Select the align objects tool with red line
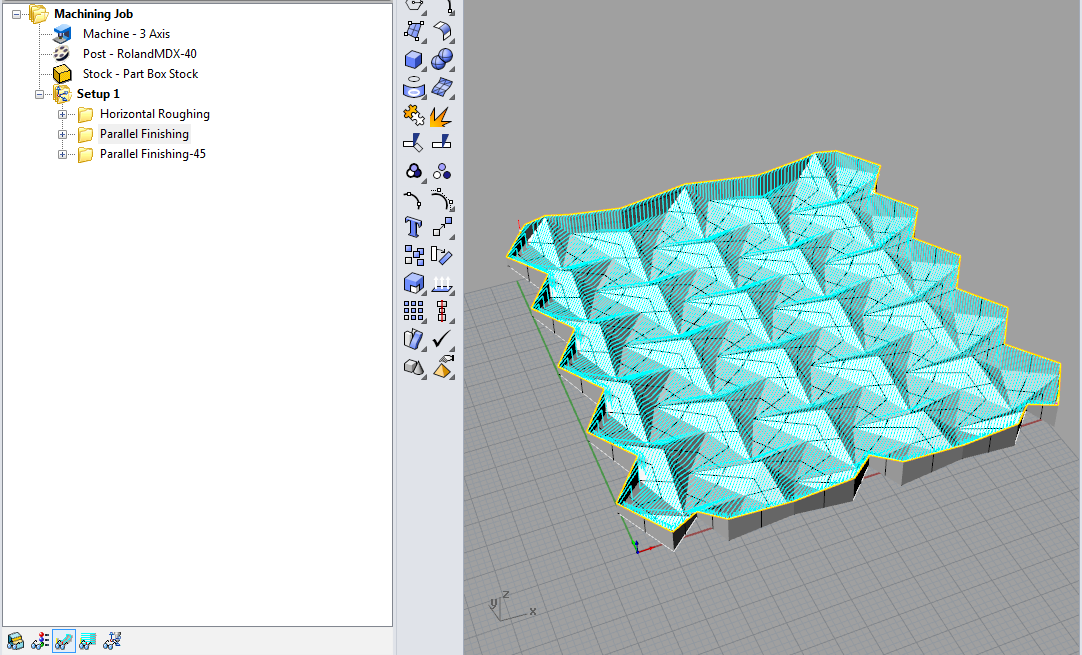Viewport: 1082px width, 655px height. 442,311
